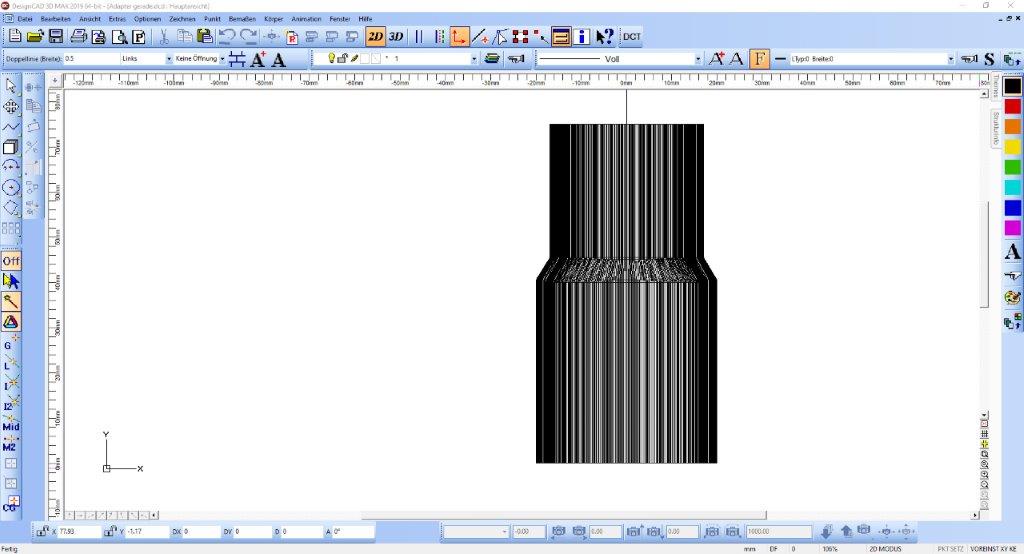1024x554 pixels.
Task: Toggle the Off snap button
Action: pyautogui.click(x=11, y=261)
